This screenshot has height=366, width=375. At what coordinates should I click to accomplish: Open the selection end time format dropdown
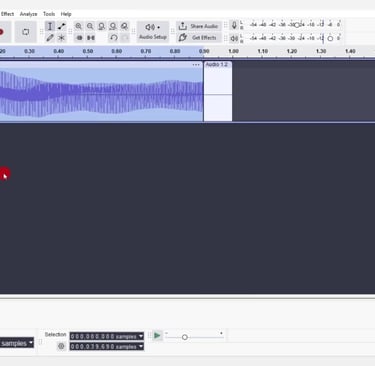(x=141, y=347)
